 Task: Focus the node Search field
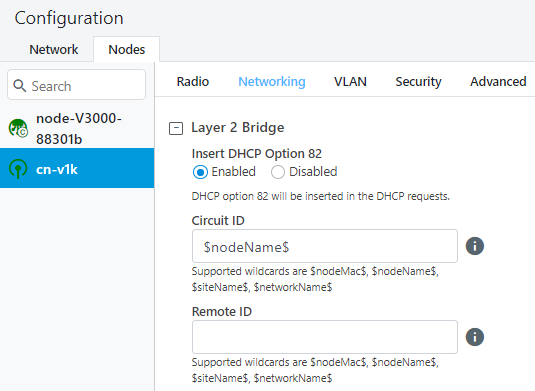tap(76, 85)
